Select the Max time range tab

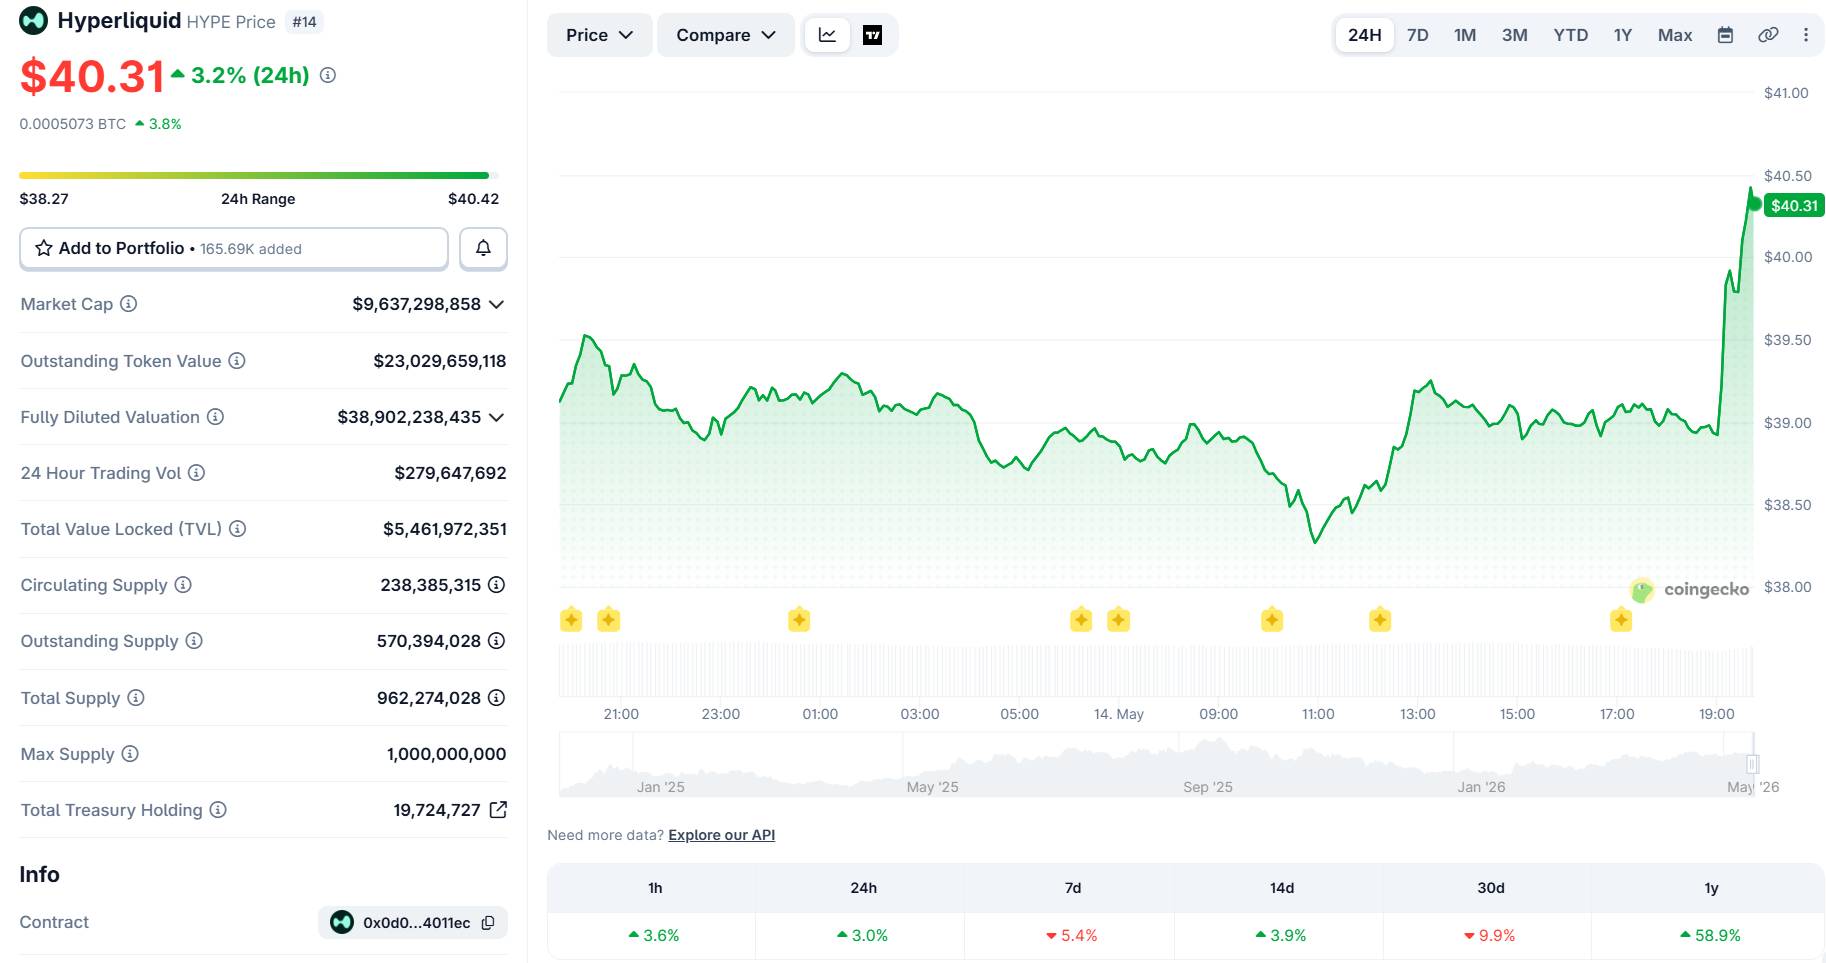tap(1675, 35)
